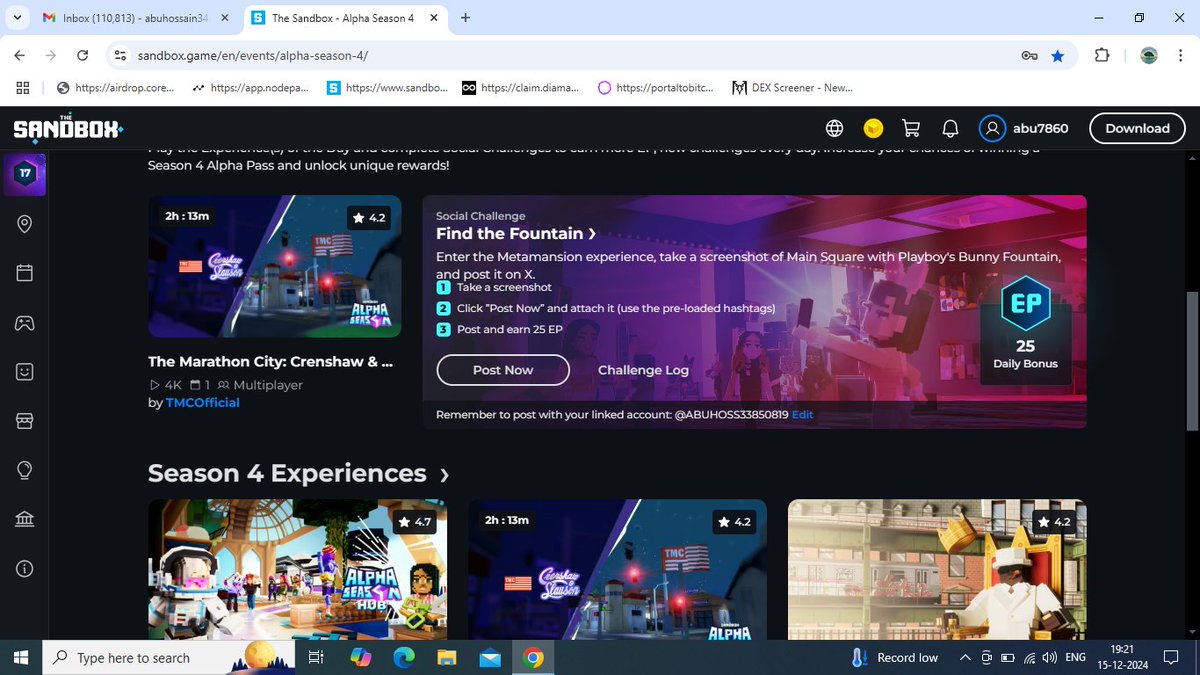This screenshot has width=1200, height=675.
Task: Open the notifications bell
Action: coord(950,128)
